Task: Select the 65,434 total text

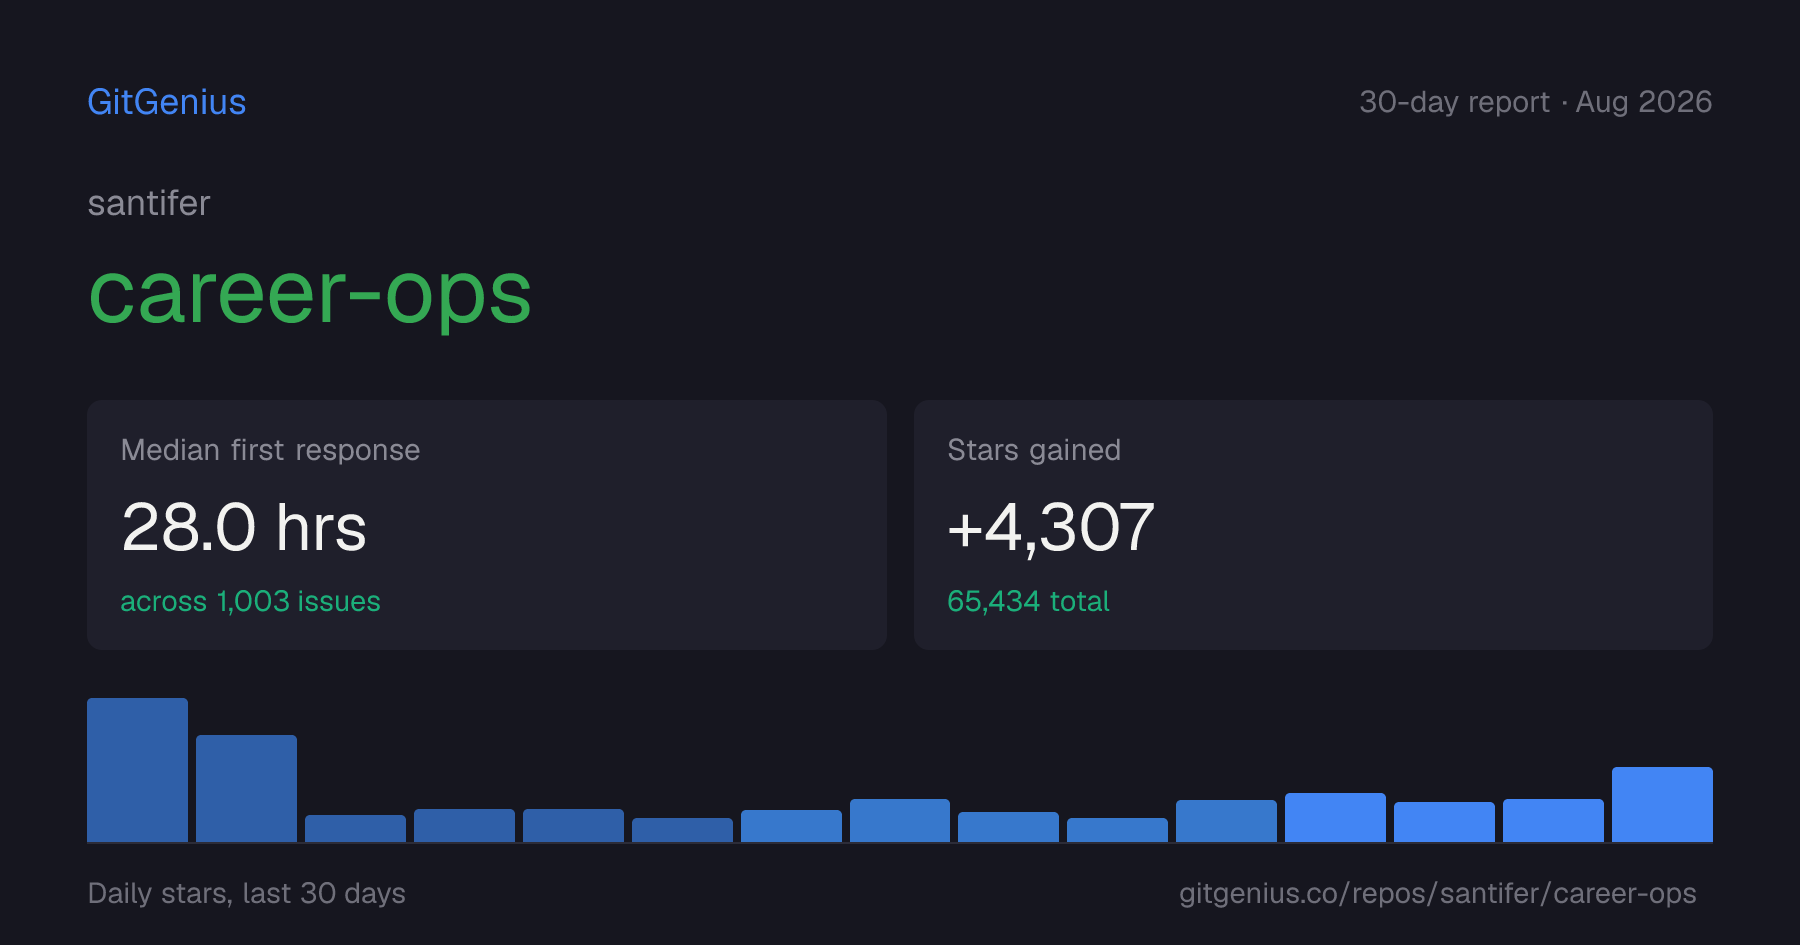Action: pos(1028,601)
